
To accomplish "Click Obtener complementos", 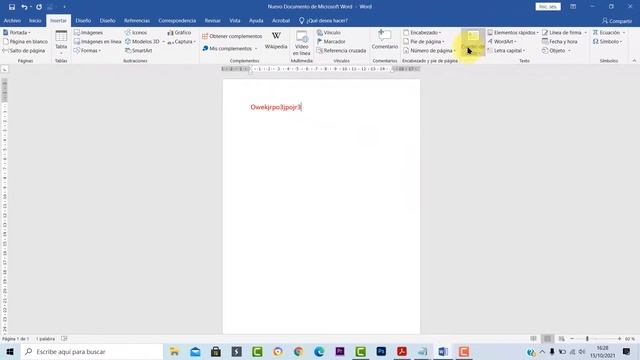I will pyautogui.click(x=232, y=36).
